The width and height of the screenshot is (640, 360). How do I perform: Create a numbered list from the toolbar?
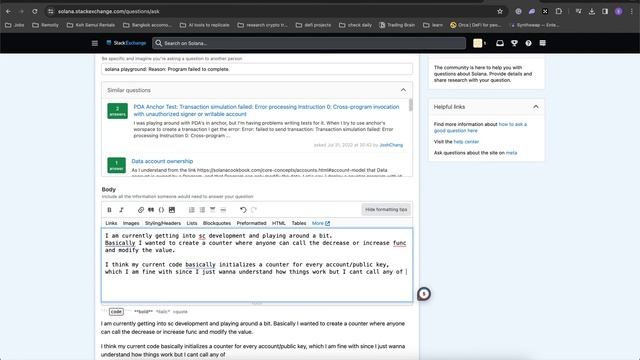191,210
